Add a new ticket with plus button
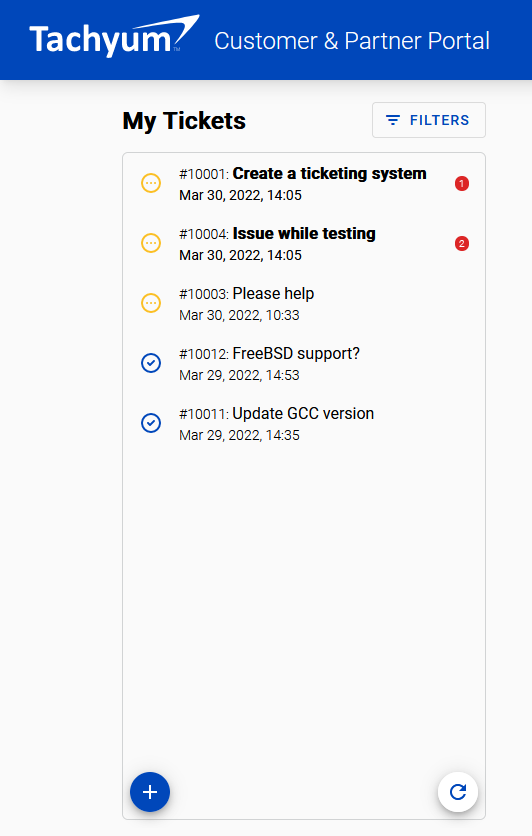Image resolution: width=532 pixels, height=836 pixels. (x=150, y=792)
